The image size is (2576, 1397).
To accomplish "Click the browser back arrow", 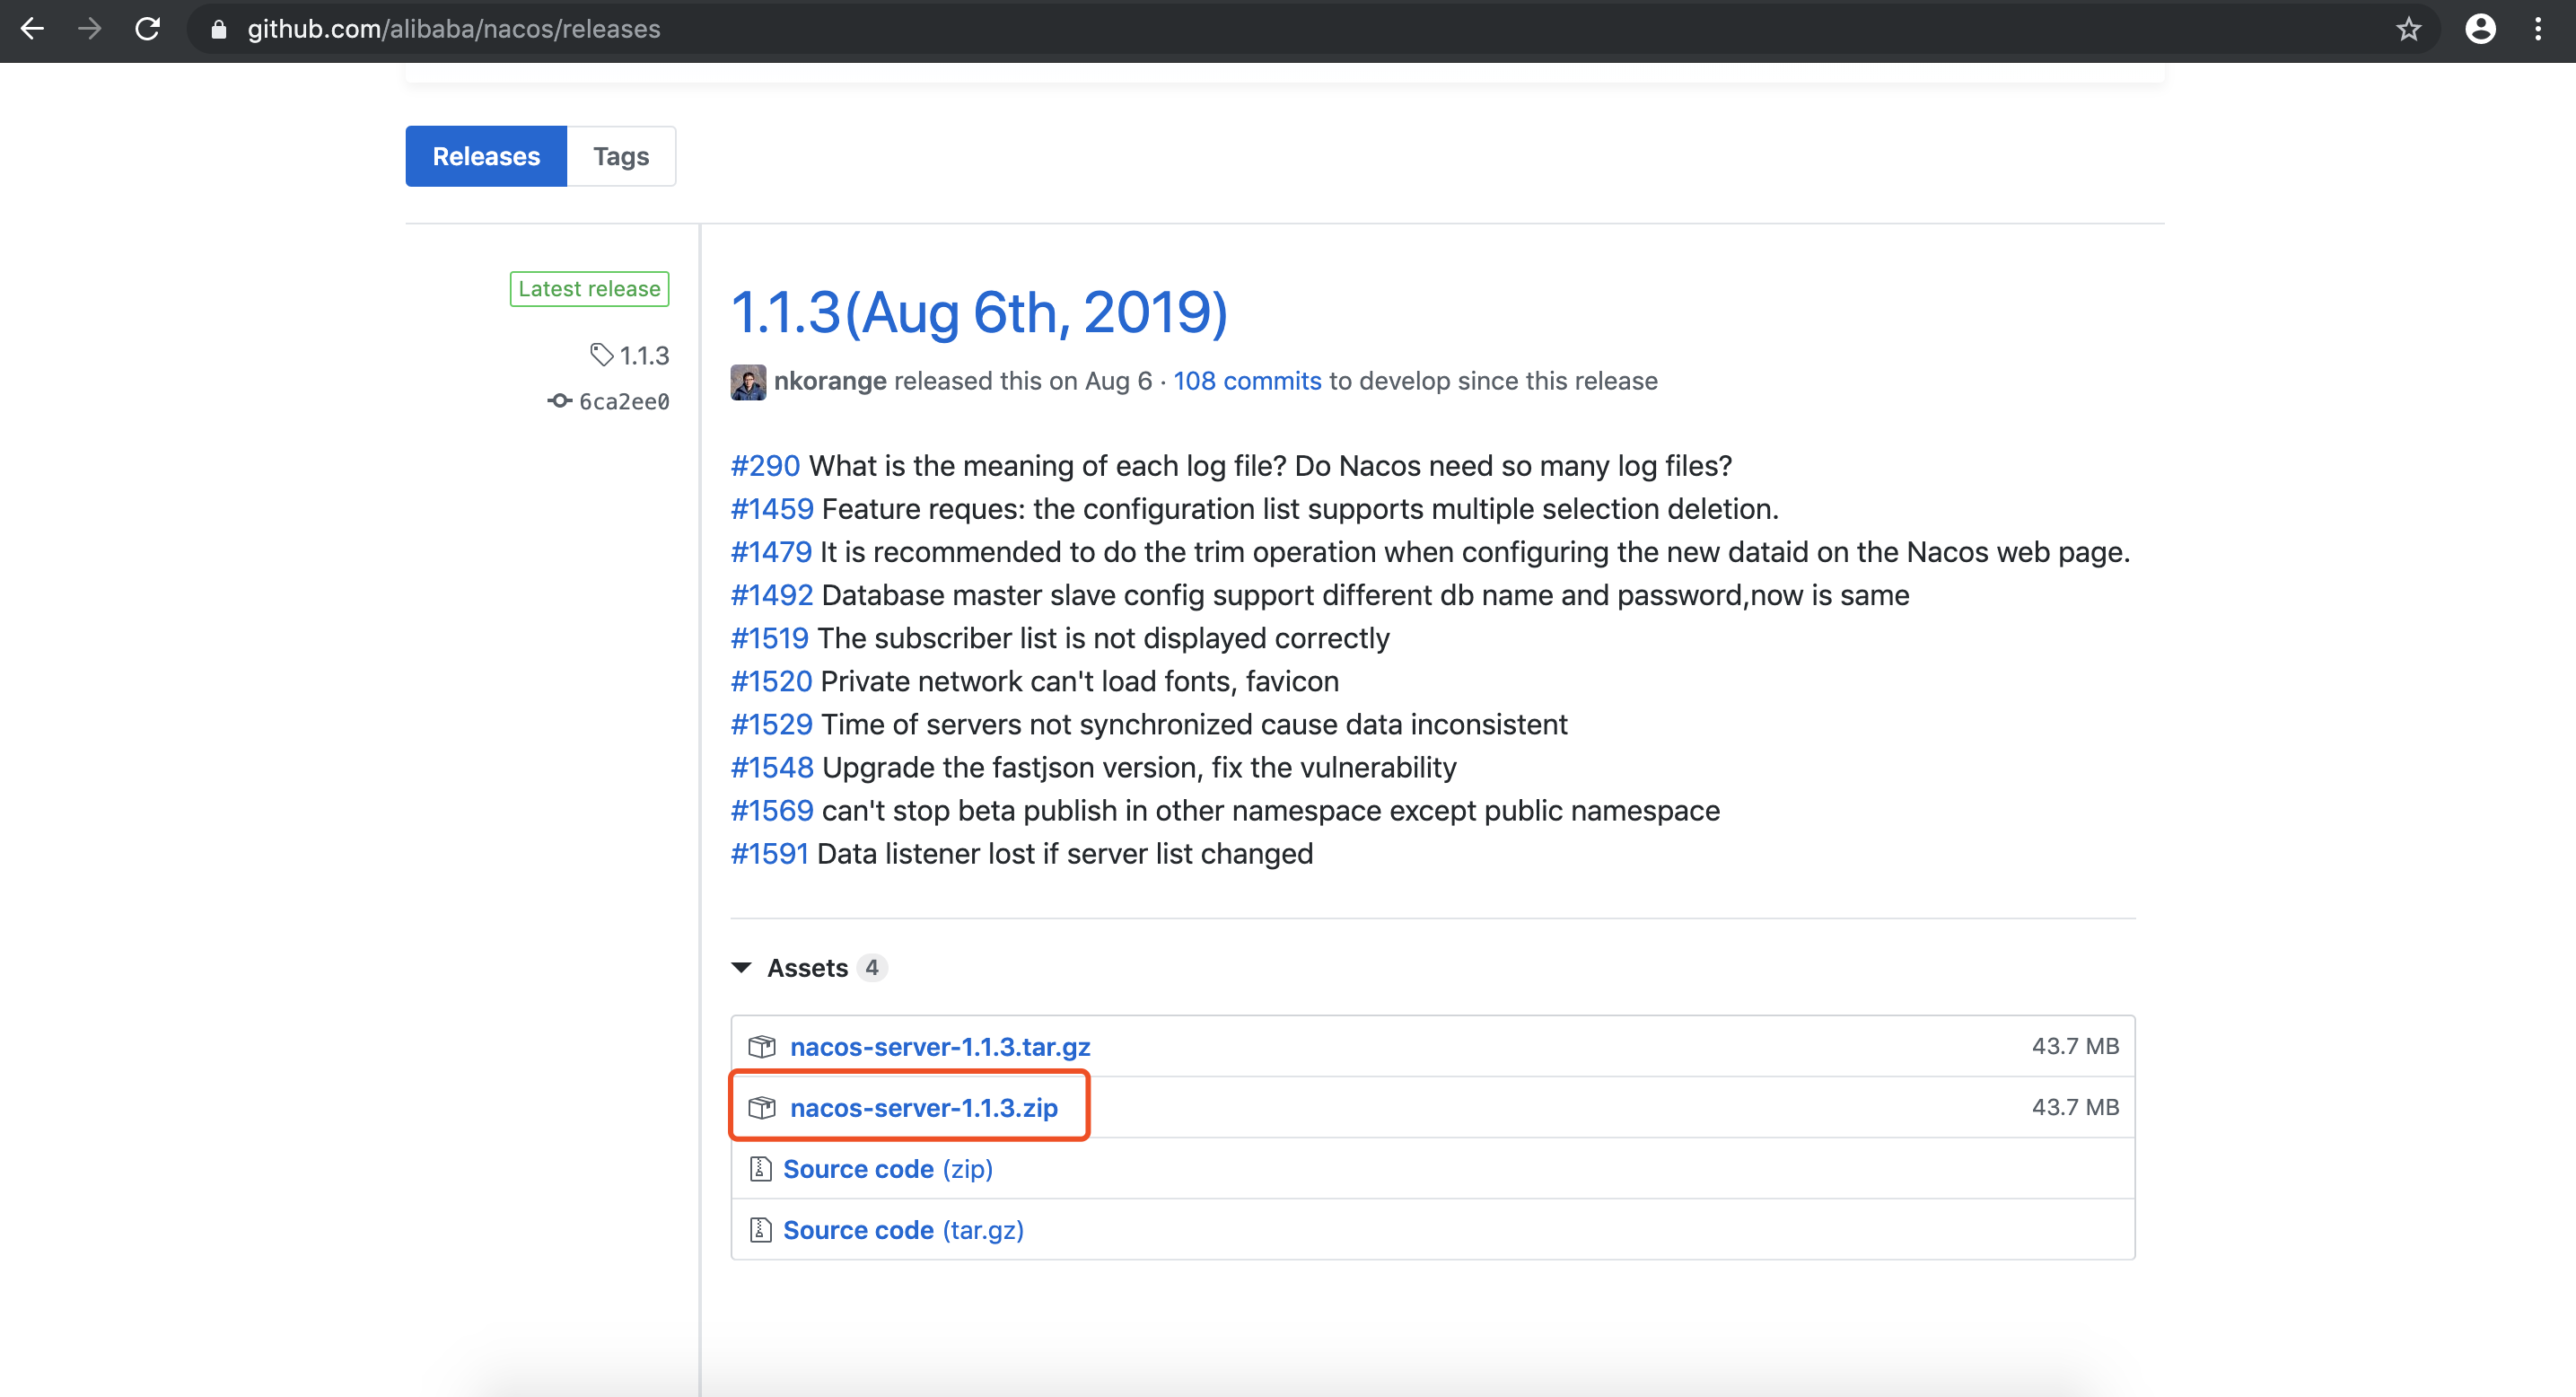I will tap(32, 29).
